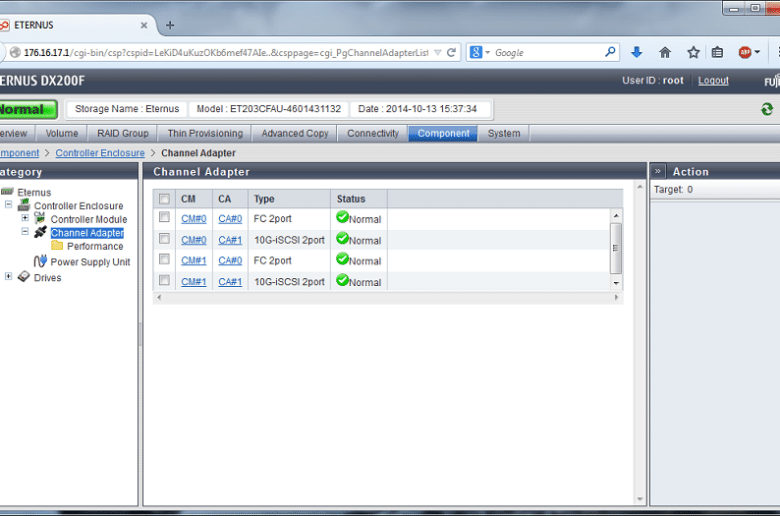Click the Performance folder icon
Screen dimensions: 780x516
pos(57,246)
